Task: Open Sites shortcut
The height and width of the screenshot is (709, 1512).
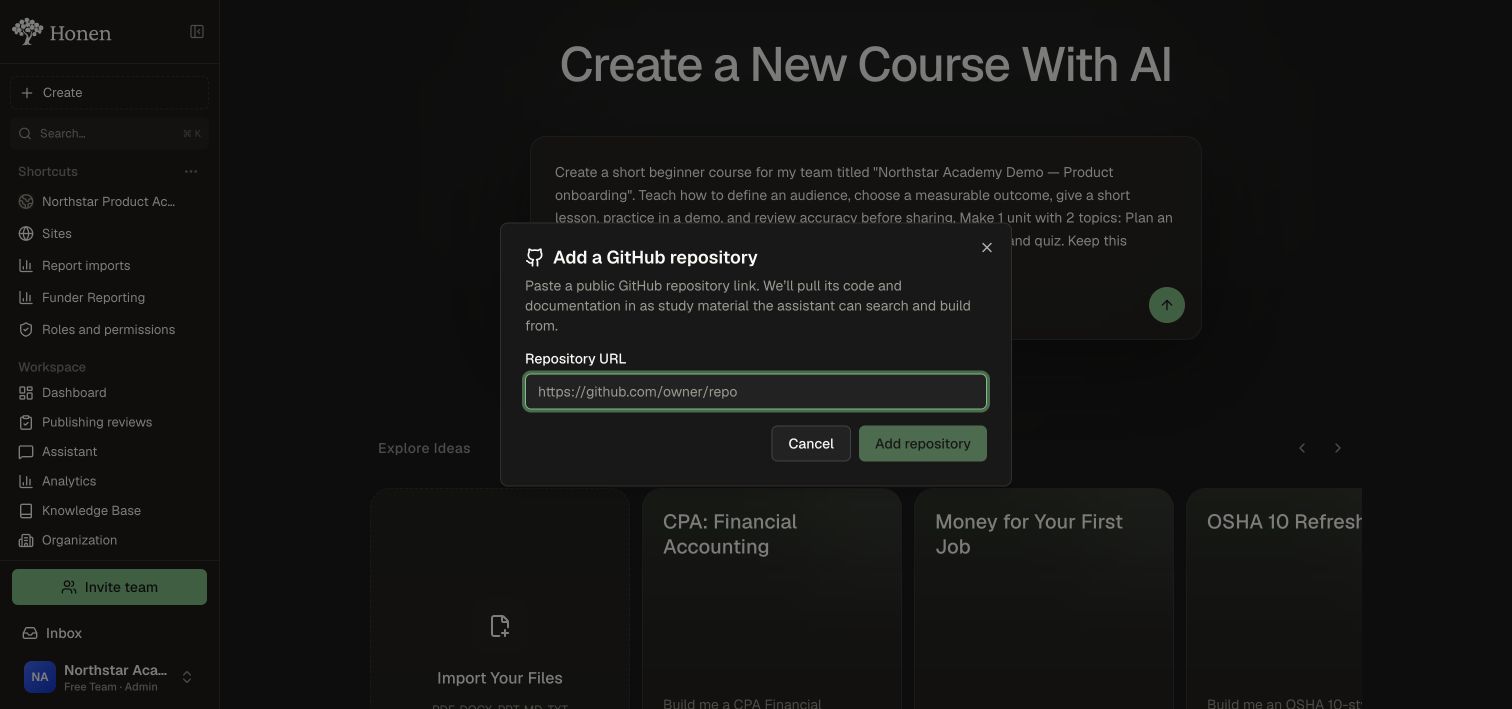Action: tap(110, 233)
